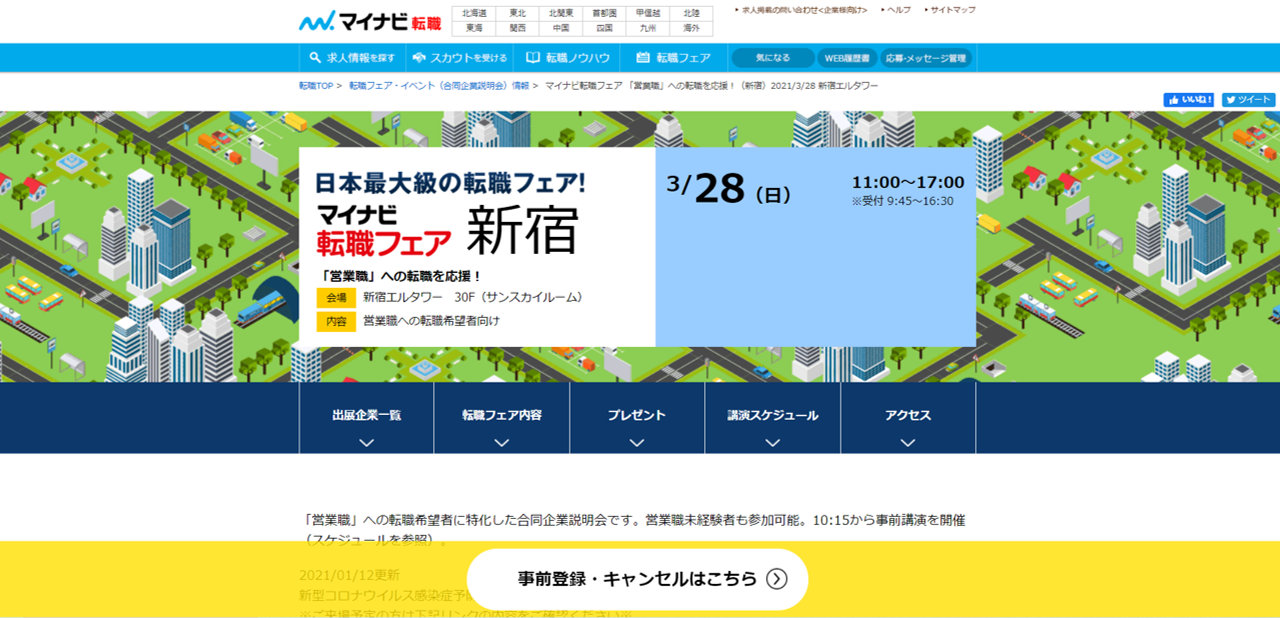Jump to the 出展企業一覧 section
1280x618 pixels.
(367, 418)
